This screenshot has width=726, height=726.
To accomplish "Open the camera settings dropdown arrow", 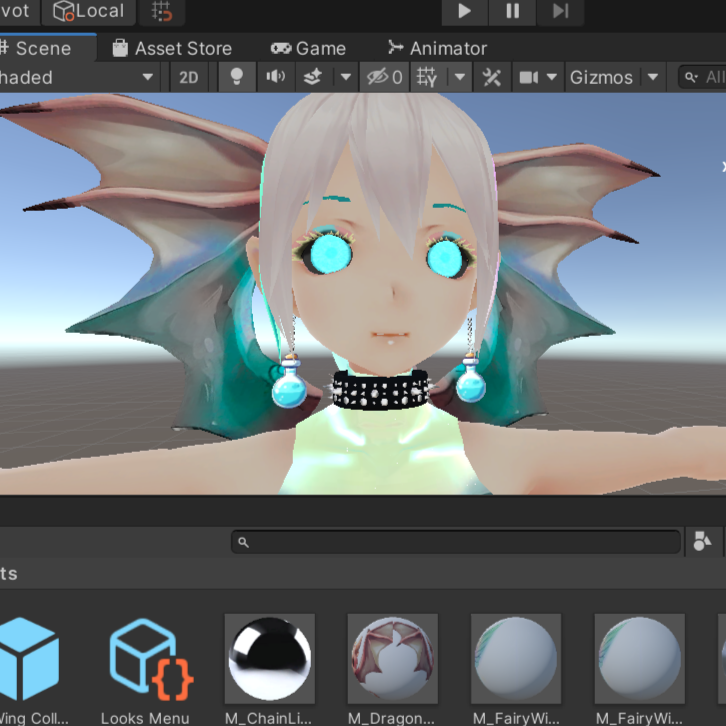I will point(551,77).
